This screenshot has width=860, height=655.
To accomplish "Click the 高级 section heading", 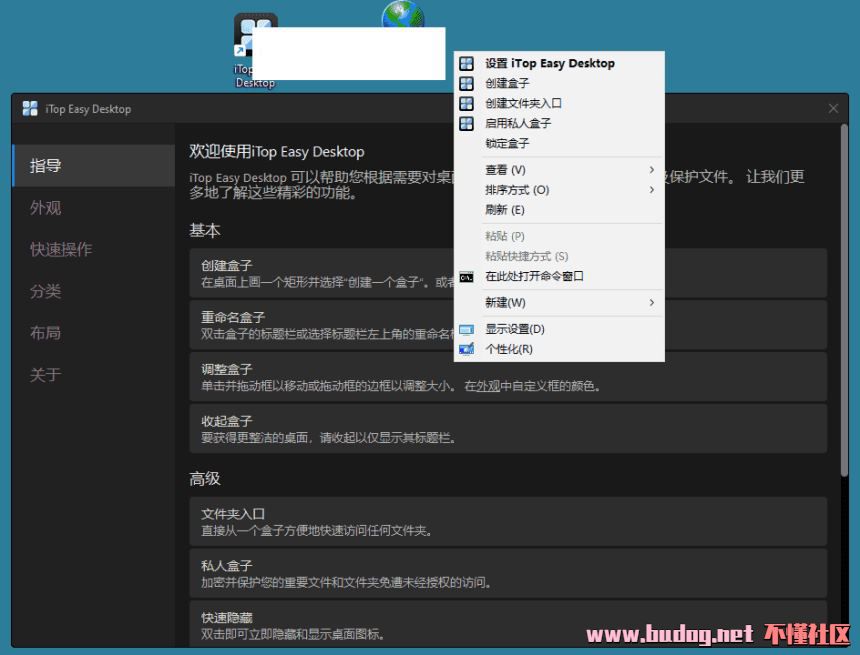I will [205, 479].
